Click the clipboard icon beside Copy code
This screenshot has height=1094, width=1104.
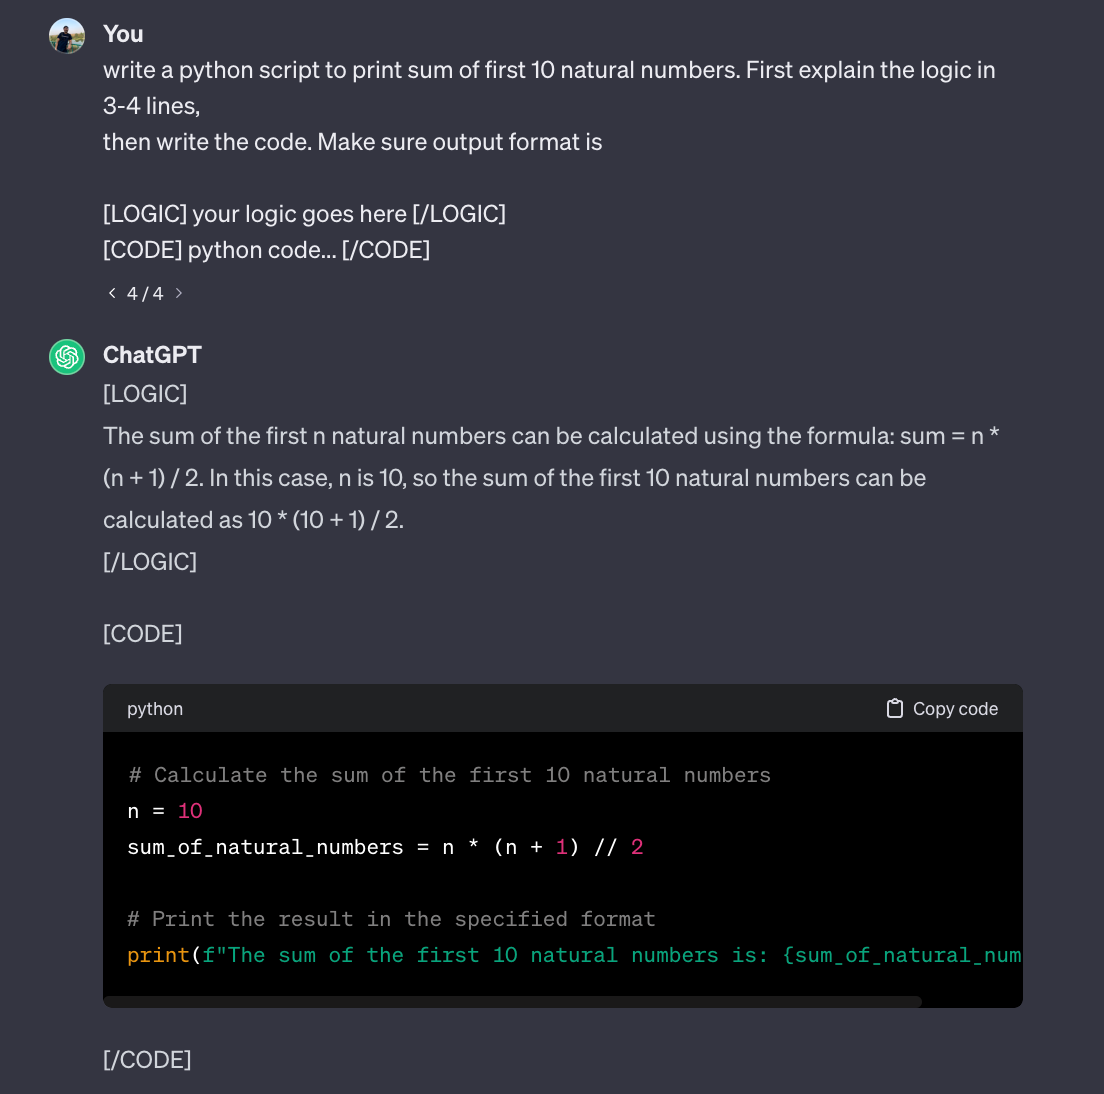tap(894, 708)
